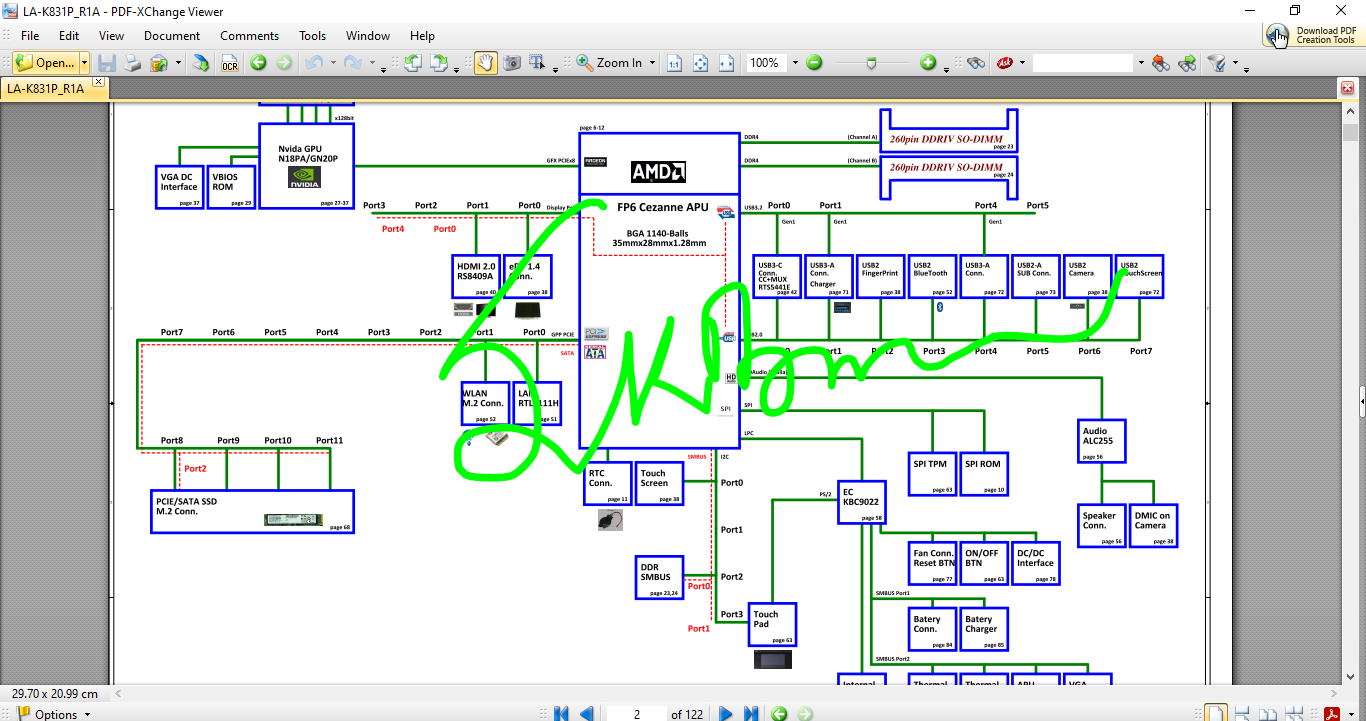
Task: Click the page number input field
Action: (636, 714)
